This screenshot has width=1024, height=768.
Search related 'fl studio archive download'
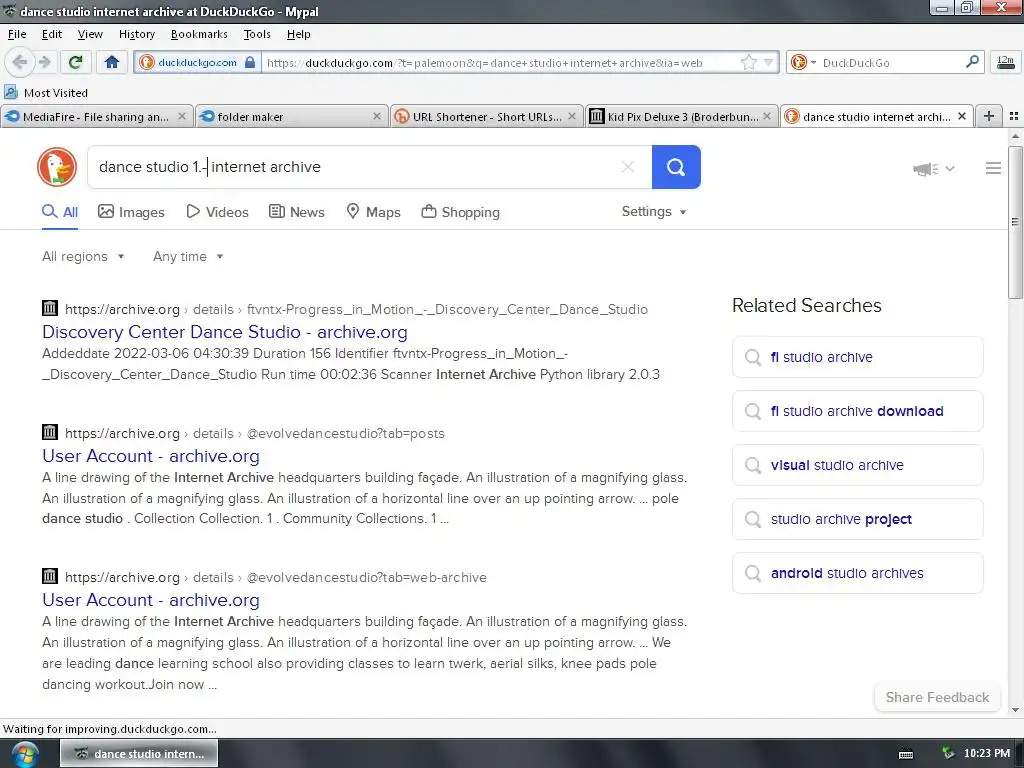(x=857, y=411)
